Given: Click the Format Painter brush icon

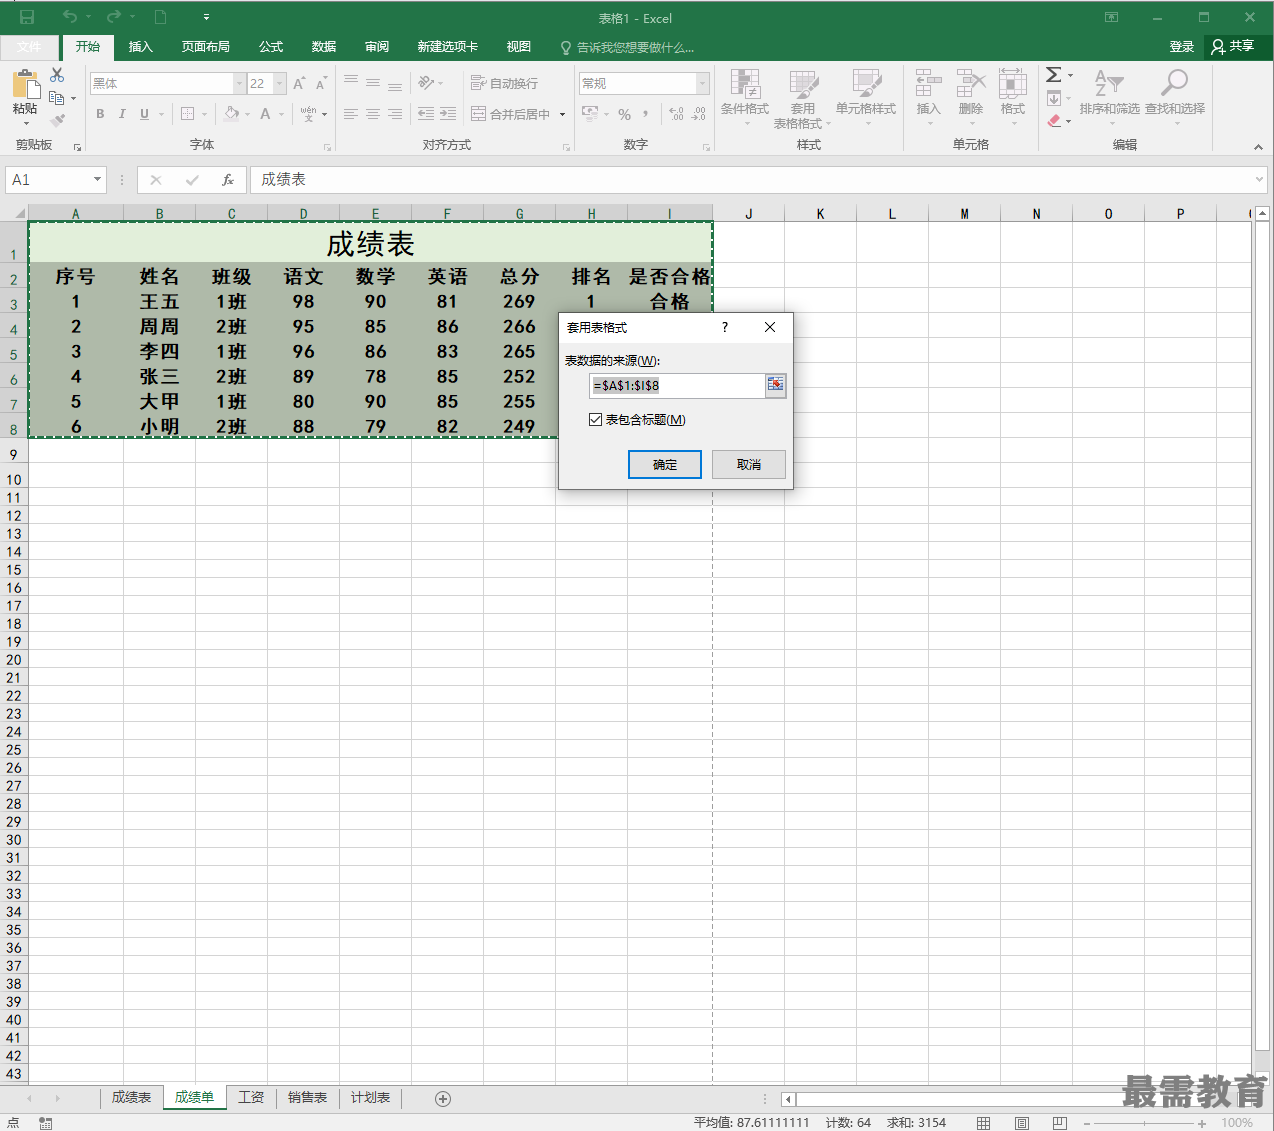Looking at the screenshot, I should tap(58, 121).
